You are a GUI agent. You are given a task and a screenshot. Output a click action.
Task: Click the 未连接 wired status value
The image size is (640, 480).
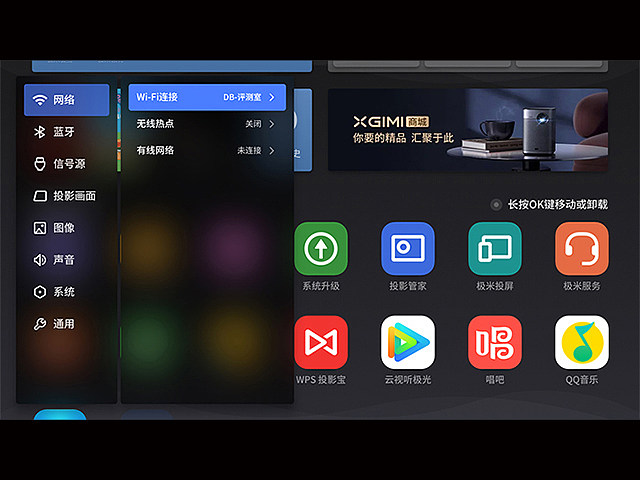tap(249, 151)
